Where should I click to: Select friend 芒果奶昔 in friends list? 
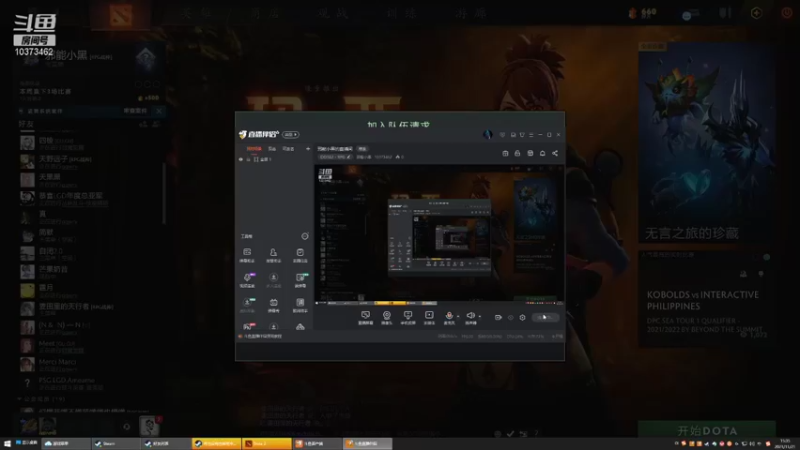(x=91, y=271)
